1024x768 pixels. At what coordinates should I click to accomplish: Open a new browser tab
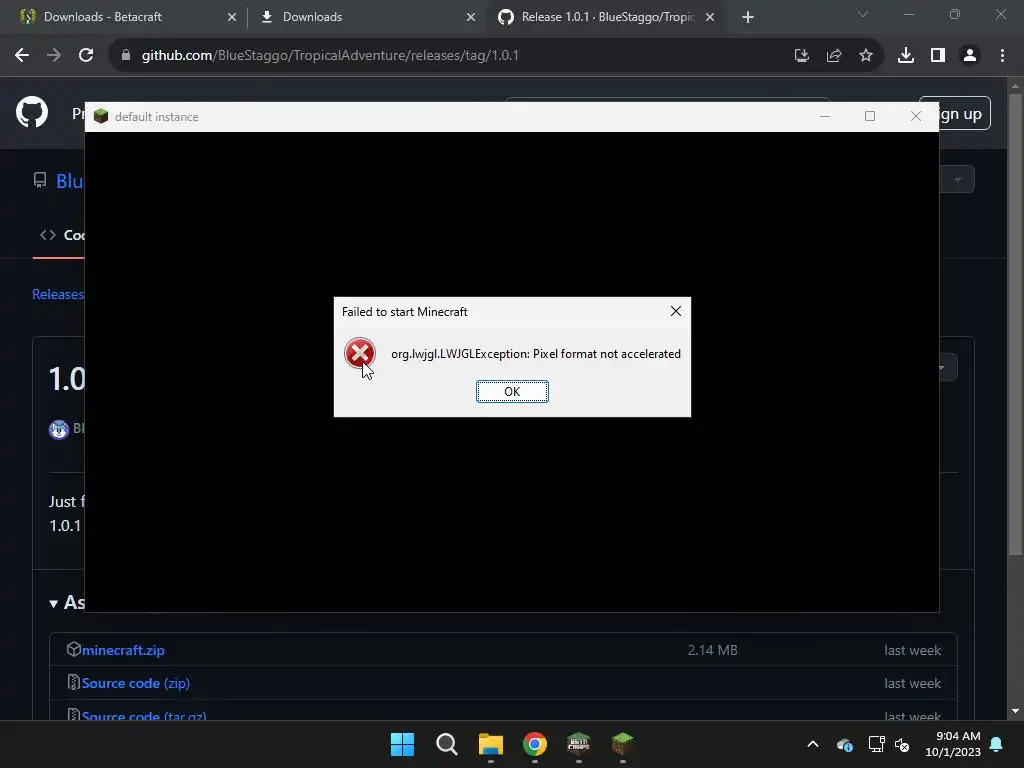click(x=748, y=17)
